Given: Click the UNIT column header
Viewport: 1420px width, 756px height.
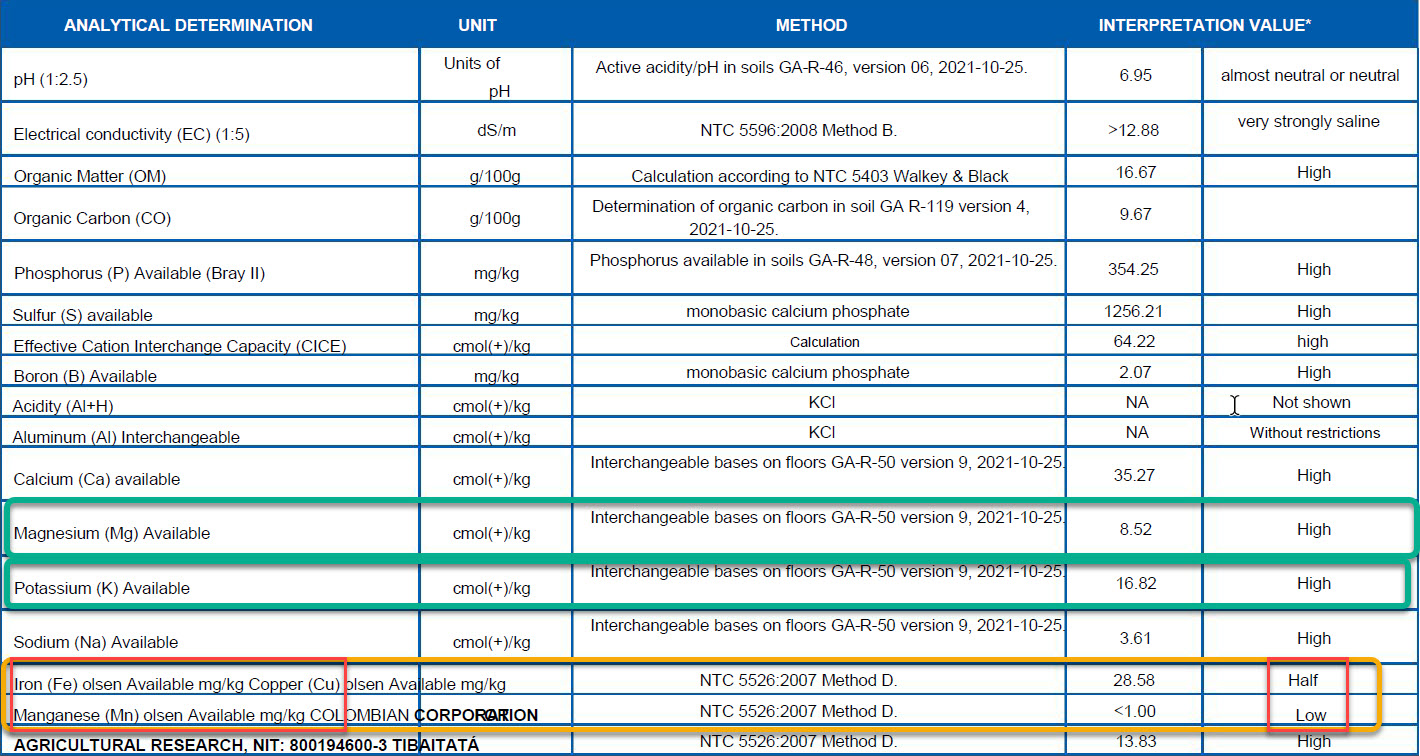Looking at the screenshot, I should tap(477, 25).
